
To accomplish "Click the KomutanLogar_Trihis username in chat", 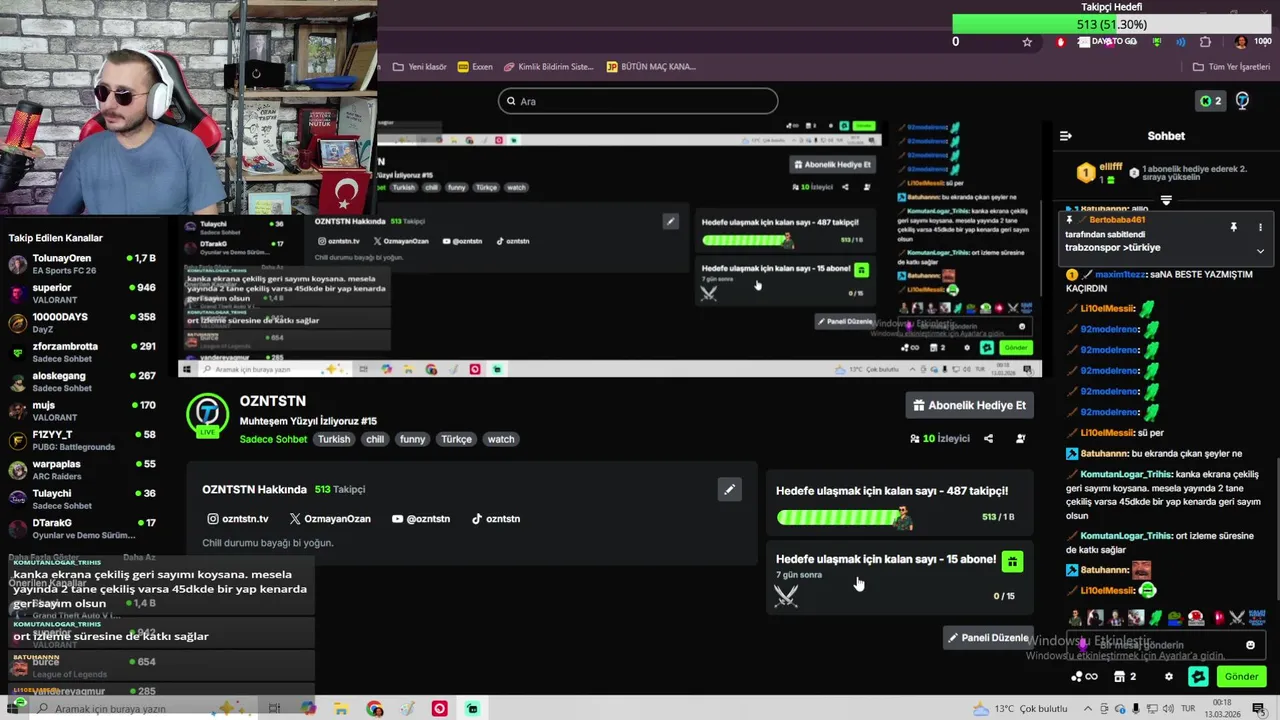I will pyautogui.click(x=1126, y=473).
